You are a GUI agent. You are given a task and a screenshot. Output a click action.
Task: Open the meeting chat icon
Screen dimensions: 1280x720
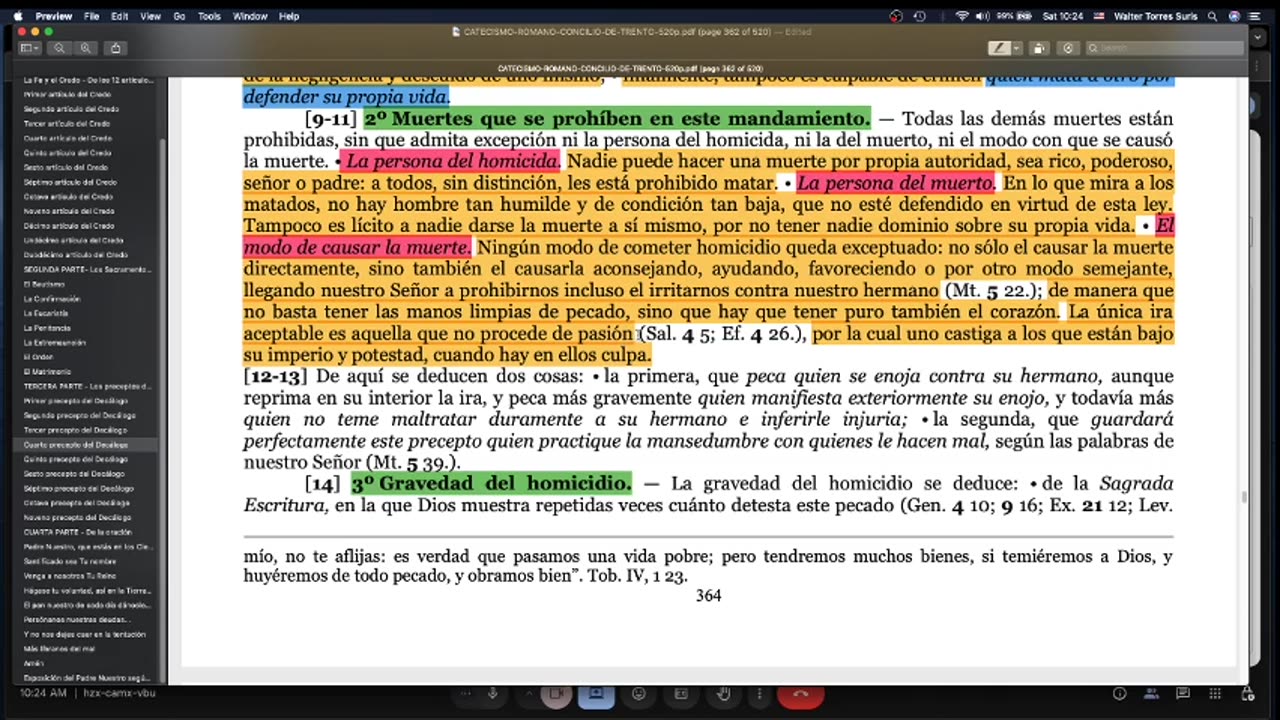coord(1183,694)
